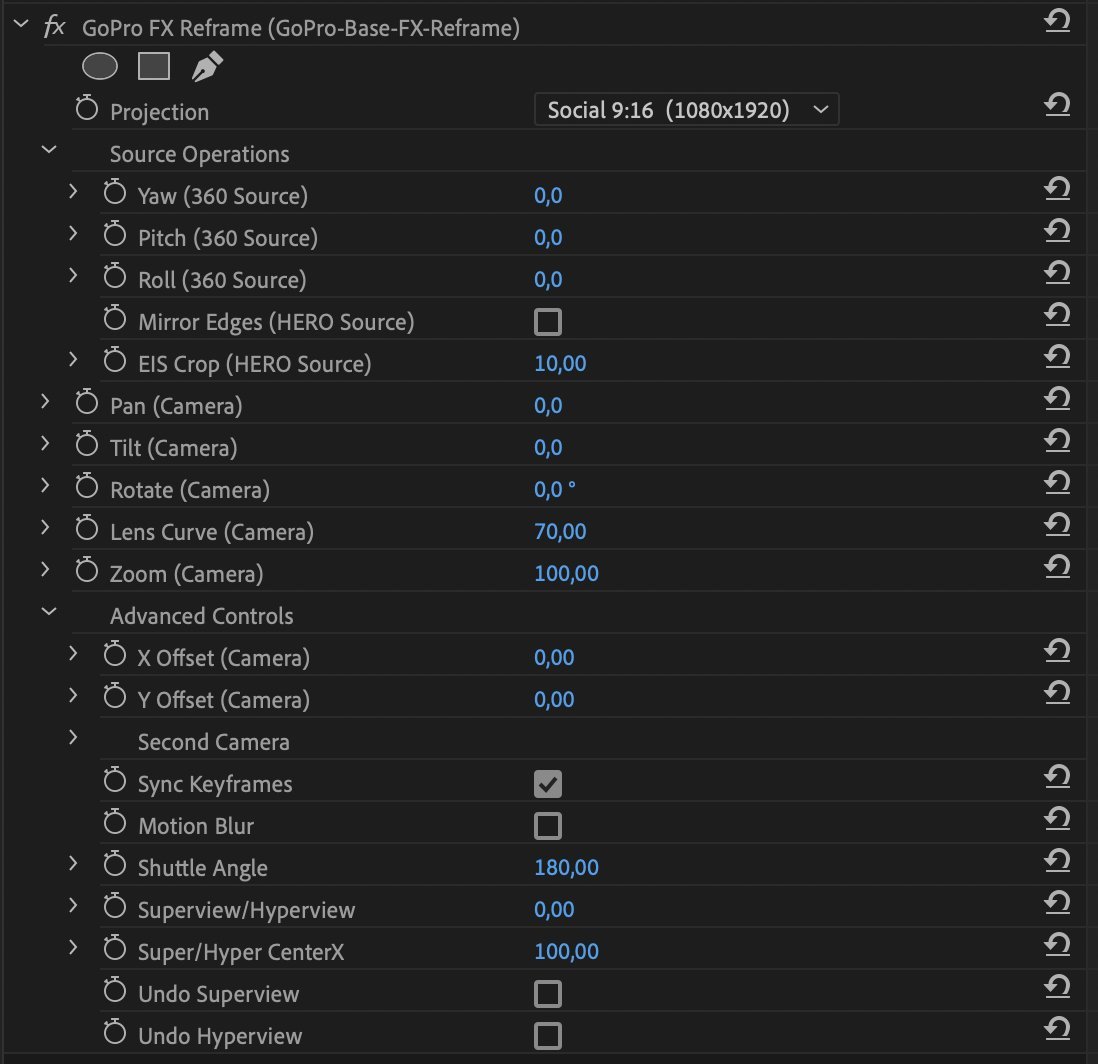This screenshot has width=1098, height=1064.
Task: Toggle the fx icon for GoPro FX Reframe
Action: tap(54, 27)
